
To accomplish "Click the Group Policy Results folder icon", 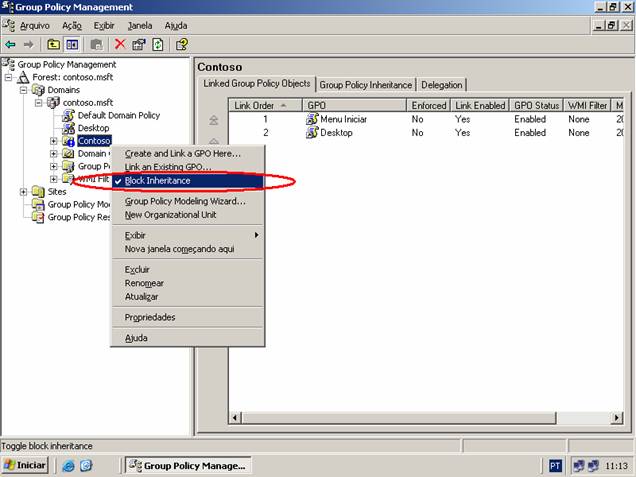I will click(38, 217).
